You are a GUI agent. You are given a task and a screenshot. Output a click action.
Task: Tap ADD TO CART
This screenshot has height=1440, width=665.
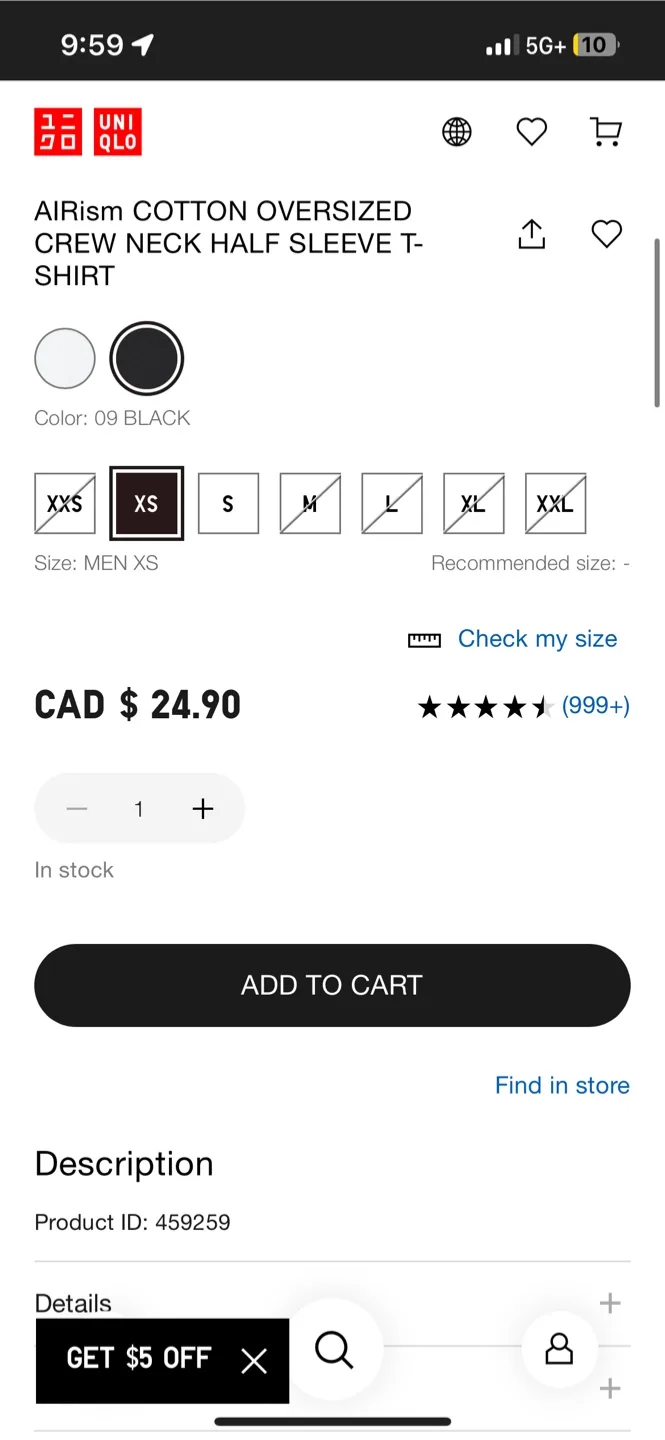tap(332, 985)
